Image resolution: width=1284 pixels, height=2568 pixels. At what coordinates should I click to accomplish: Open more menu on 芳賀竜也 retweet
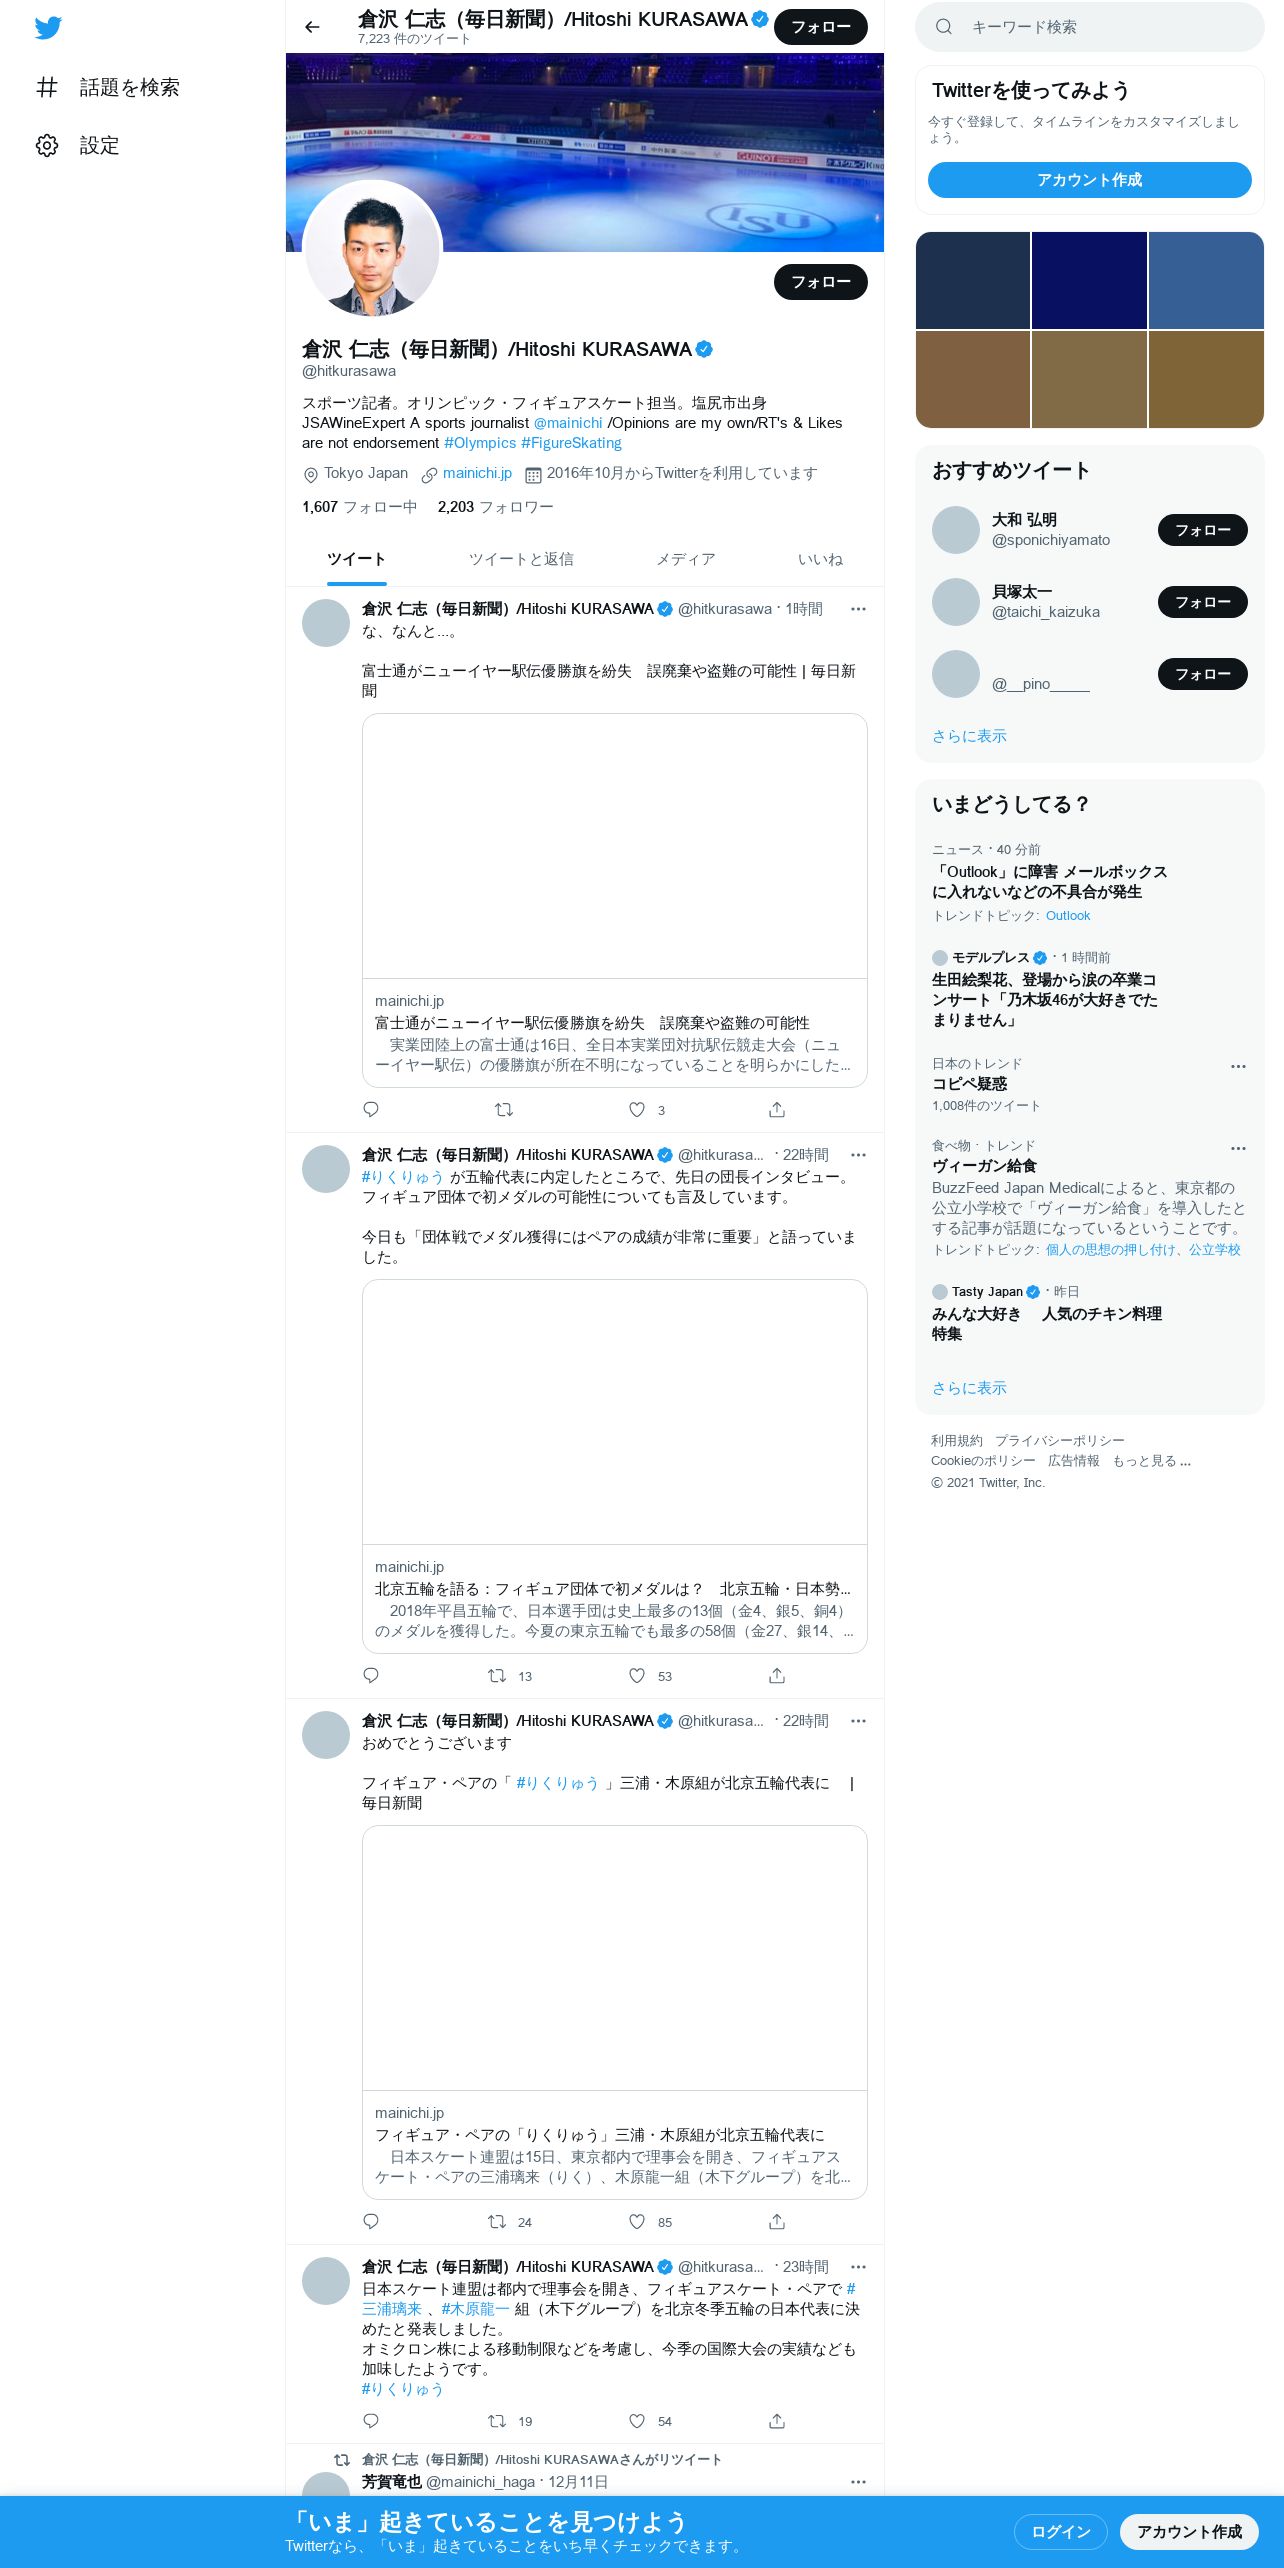click(858, 2482)
